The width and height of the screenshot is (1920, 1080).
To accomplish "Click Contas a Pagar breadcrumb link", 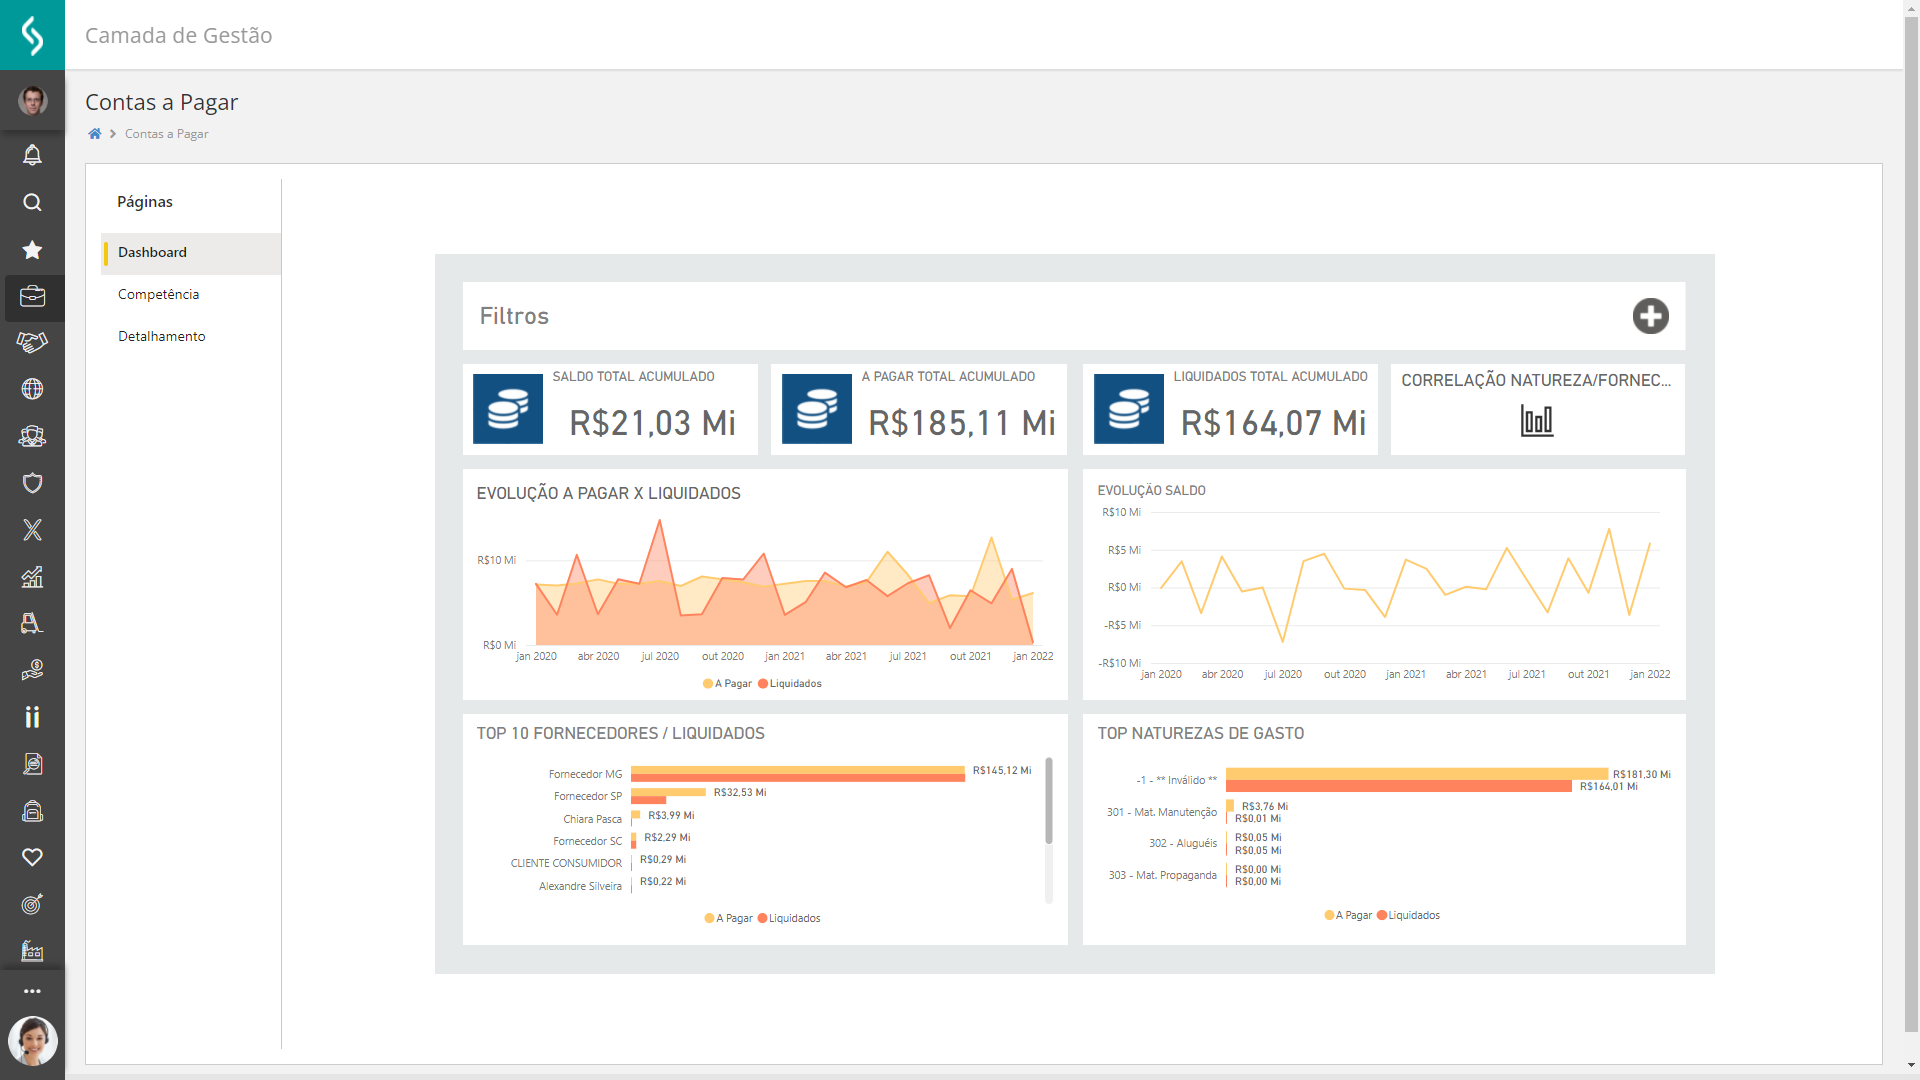I will pos(166,134).
